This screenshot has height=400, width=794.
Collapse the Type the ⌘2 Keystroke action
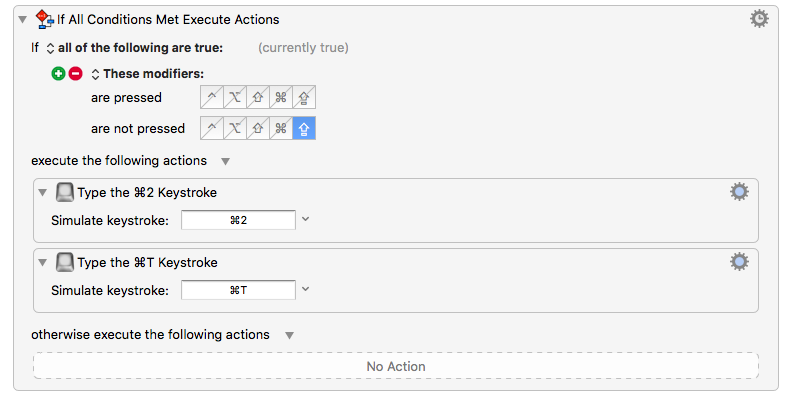tap(43, 192)
